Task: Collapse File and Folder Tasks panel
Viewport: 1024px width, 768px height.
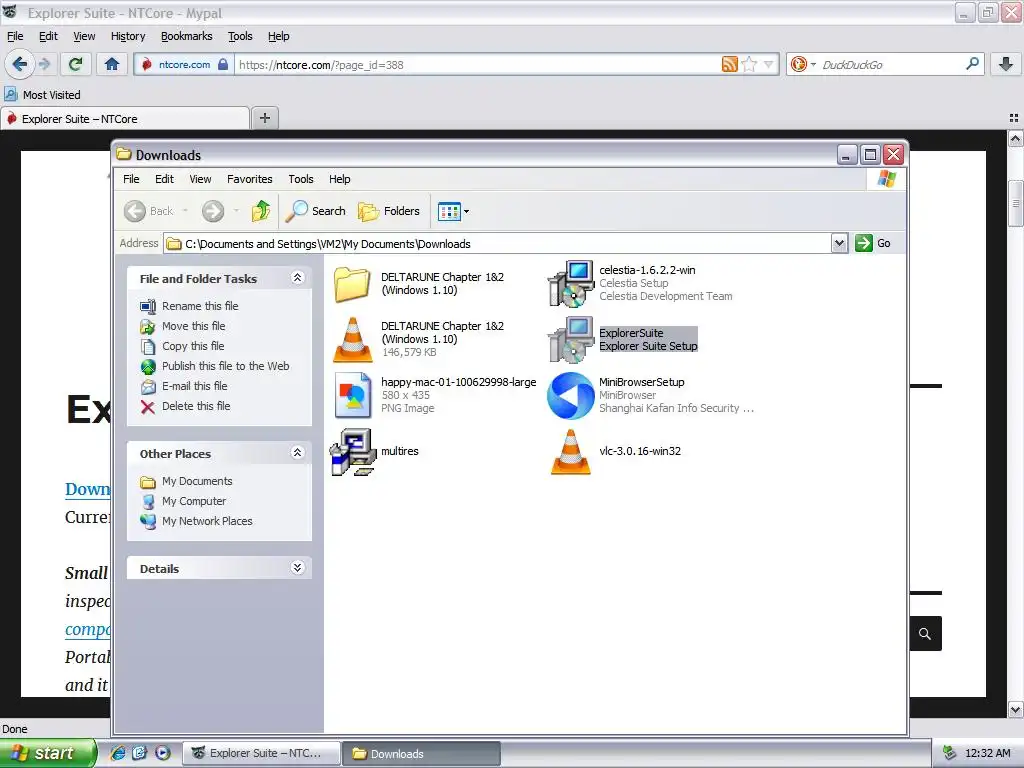Action: click(297, 278)
